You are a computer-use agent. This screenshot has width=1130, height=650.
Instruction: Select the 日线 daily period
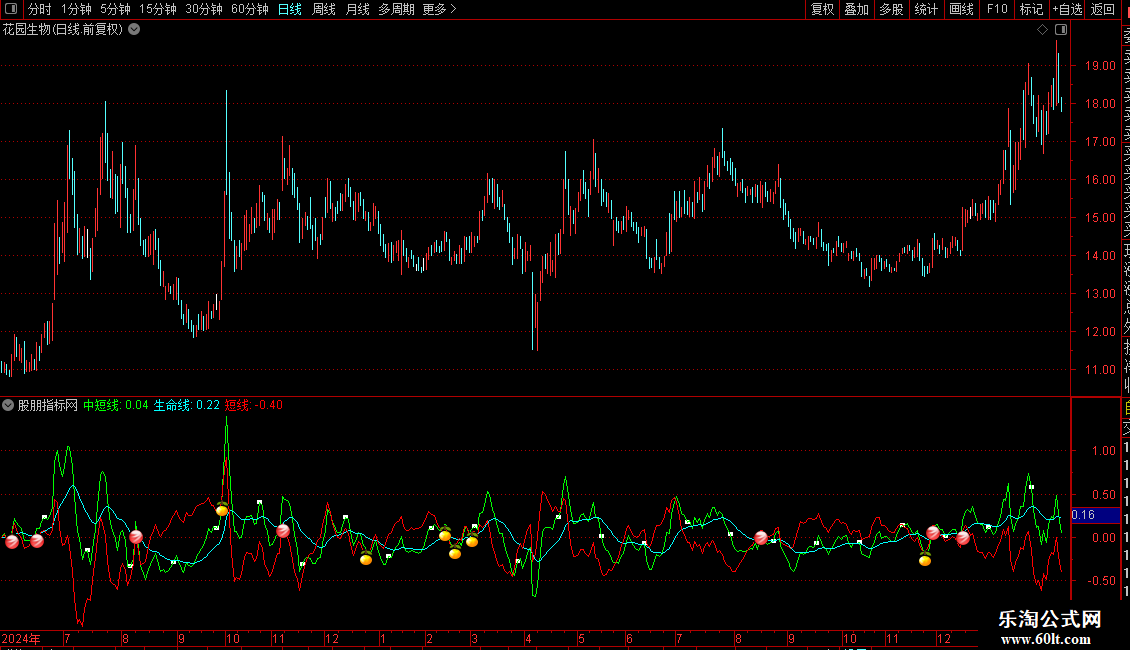tap(290, 9)
